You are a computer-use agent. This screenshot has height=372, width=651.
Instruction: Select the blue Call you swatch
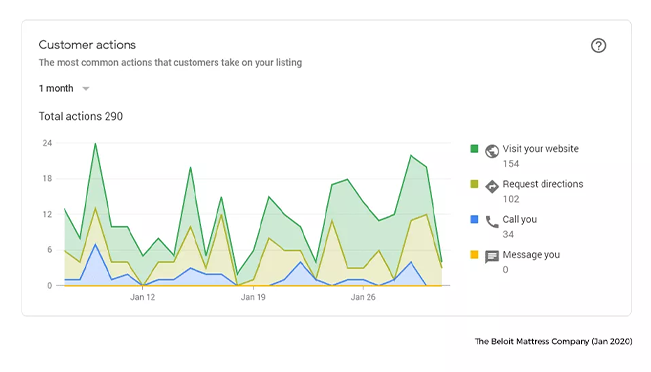(474, 219)
